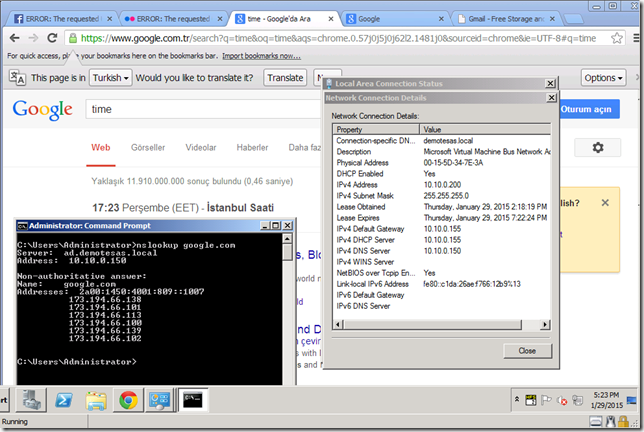Select Command Prompt taskbar button

coord(193,400)
